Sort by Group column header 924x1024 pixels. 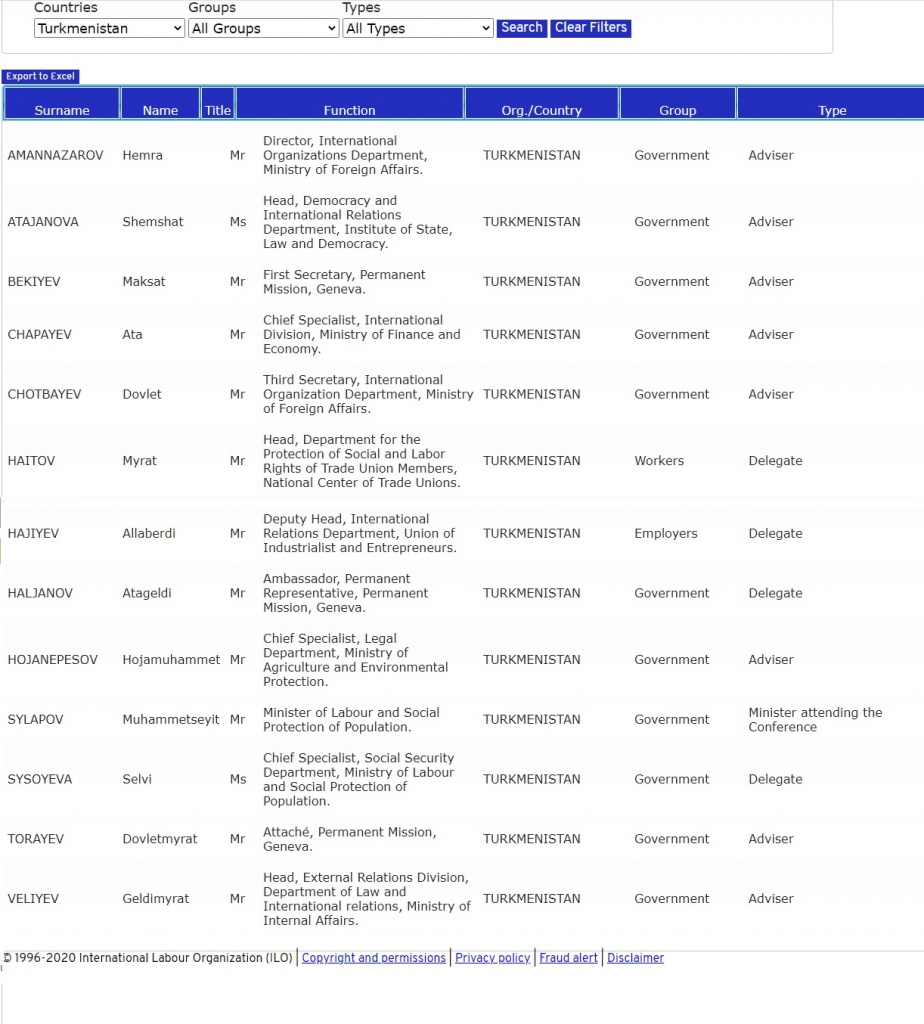coord(677,110)
